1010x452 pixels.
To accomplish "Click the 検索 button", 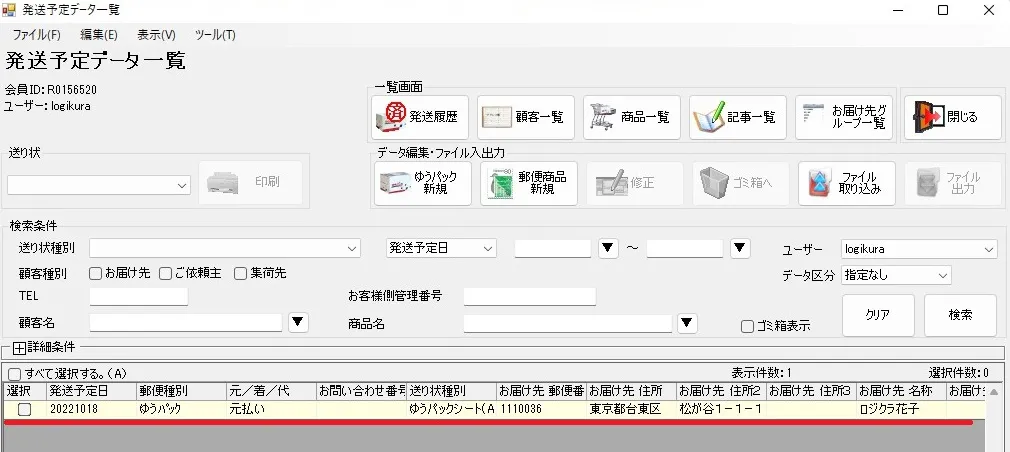I will 960,315.
